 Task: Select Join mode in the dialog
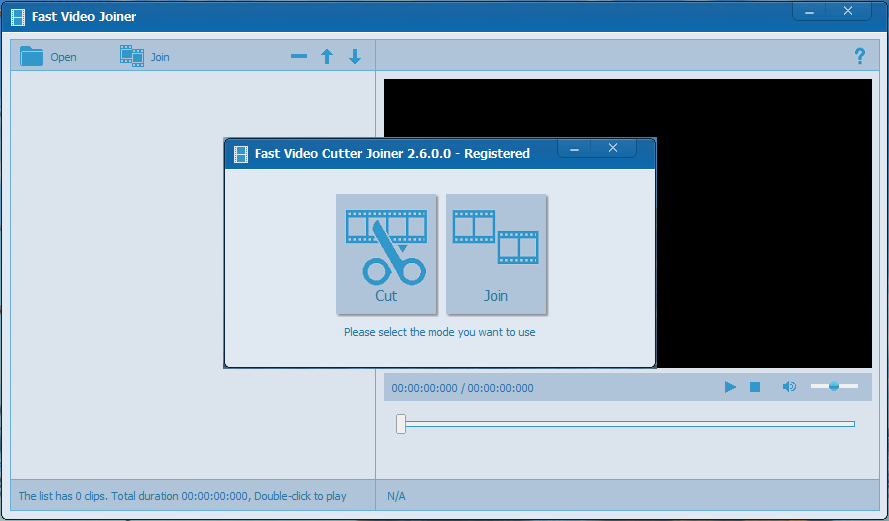496,254
